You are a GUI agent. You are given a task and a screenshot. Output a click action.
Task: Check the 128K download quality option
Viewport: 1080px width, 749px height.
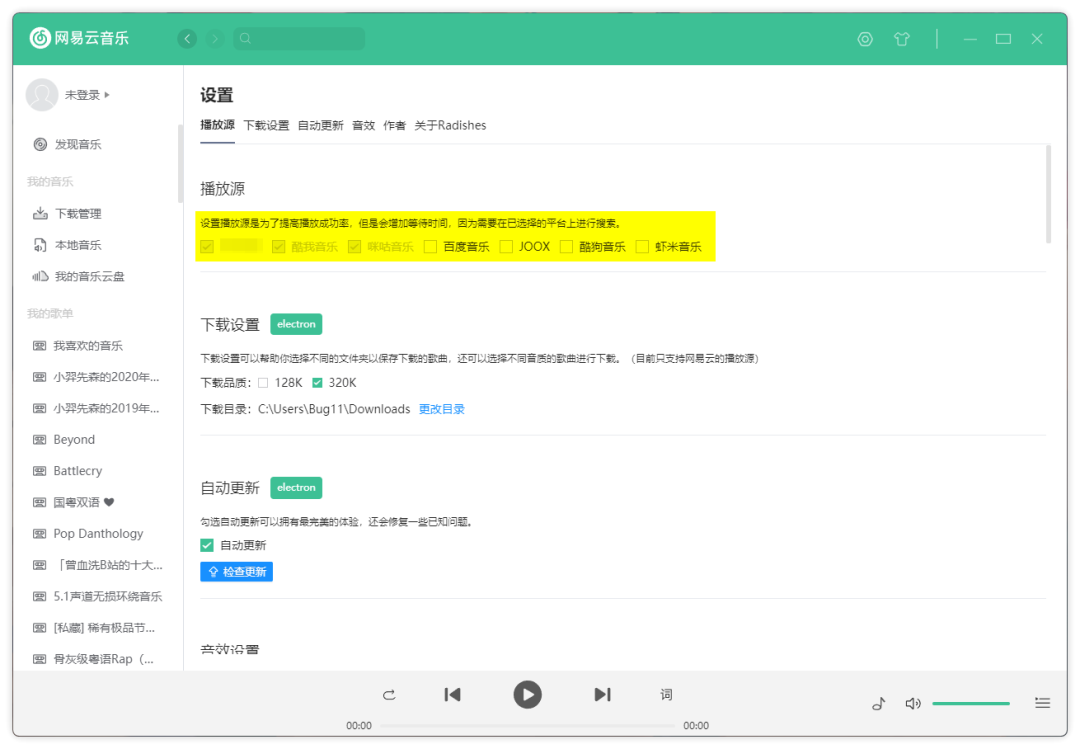(263, 383)
